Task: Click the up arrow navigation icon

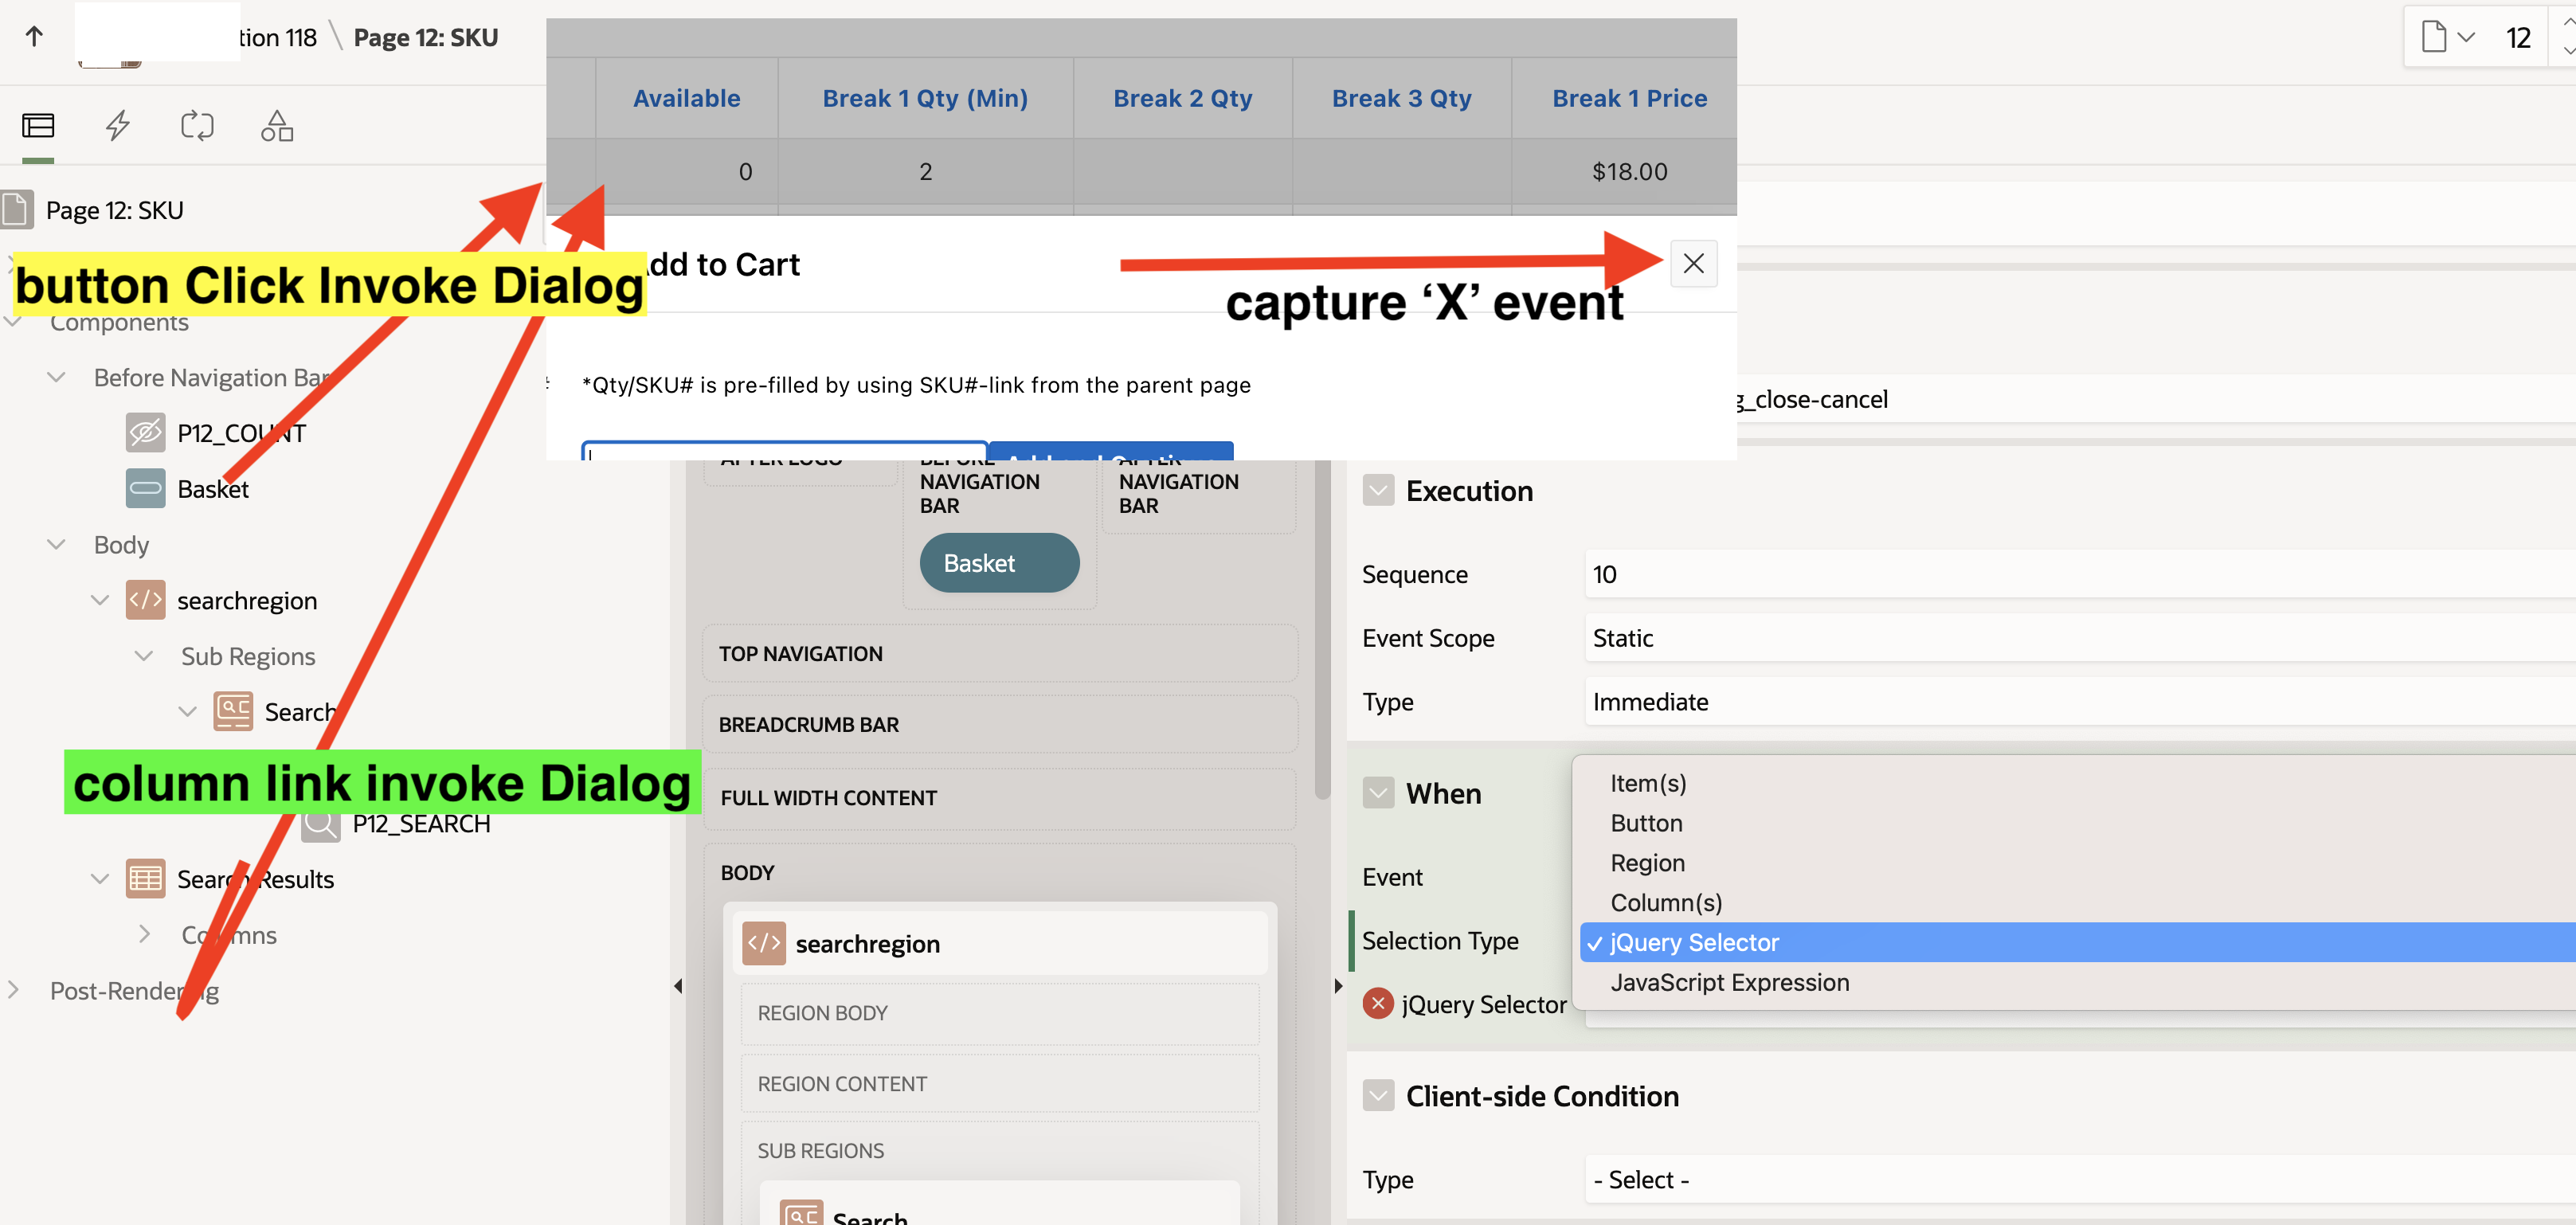Action: [34, 37]
